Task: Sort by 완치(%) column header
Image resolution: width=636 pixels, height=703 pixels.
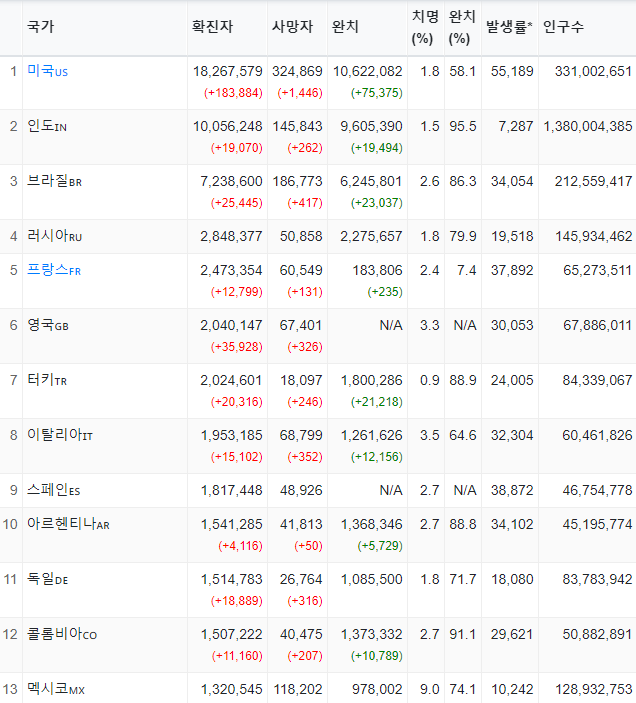Action: pyautogui.click(x=462, y=28)
